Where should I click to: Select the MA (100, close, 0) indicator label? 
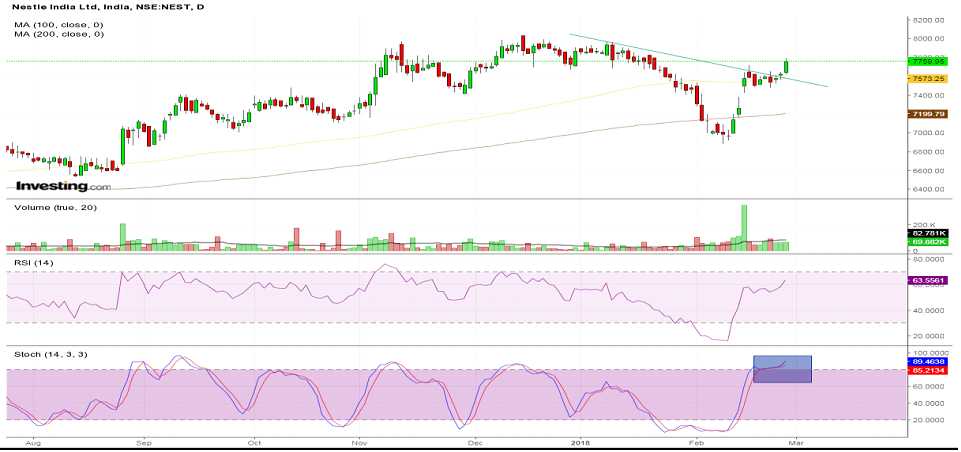pyautogui.click(x=59, y=25)
